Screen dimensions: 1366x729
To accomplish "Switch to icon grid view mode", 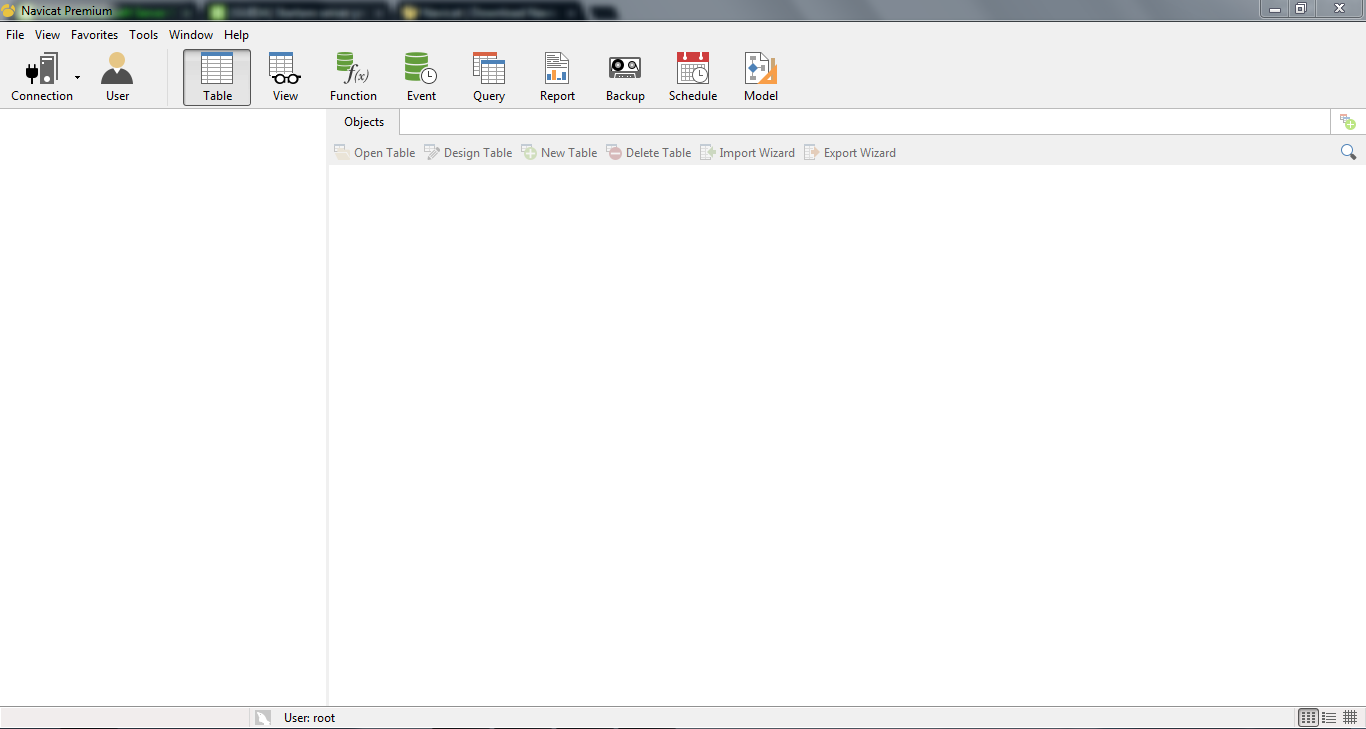I will pos(1308,718).
